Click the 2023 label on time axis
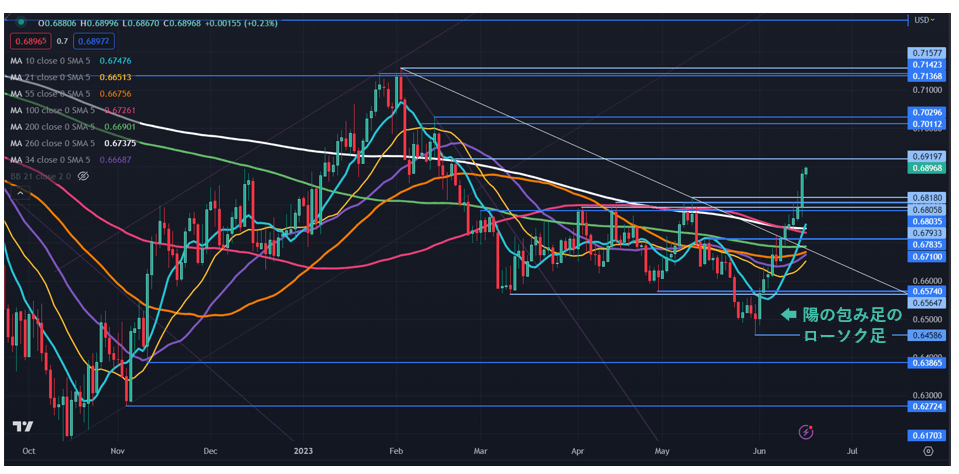 303,451
